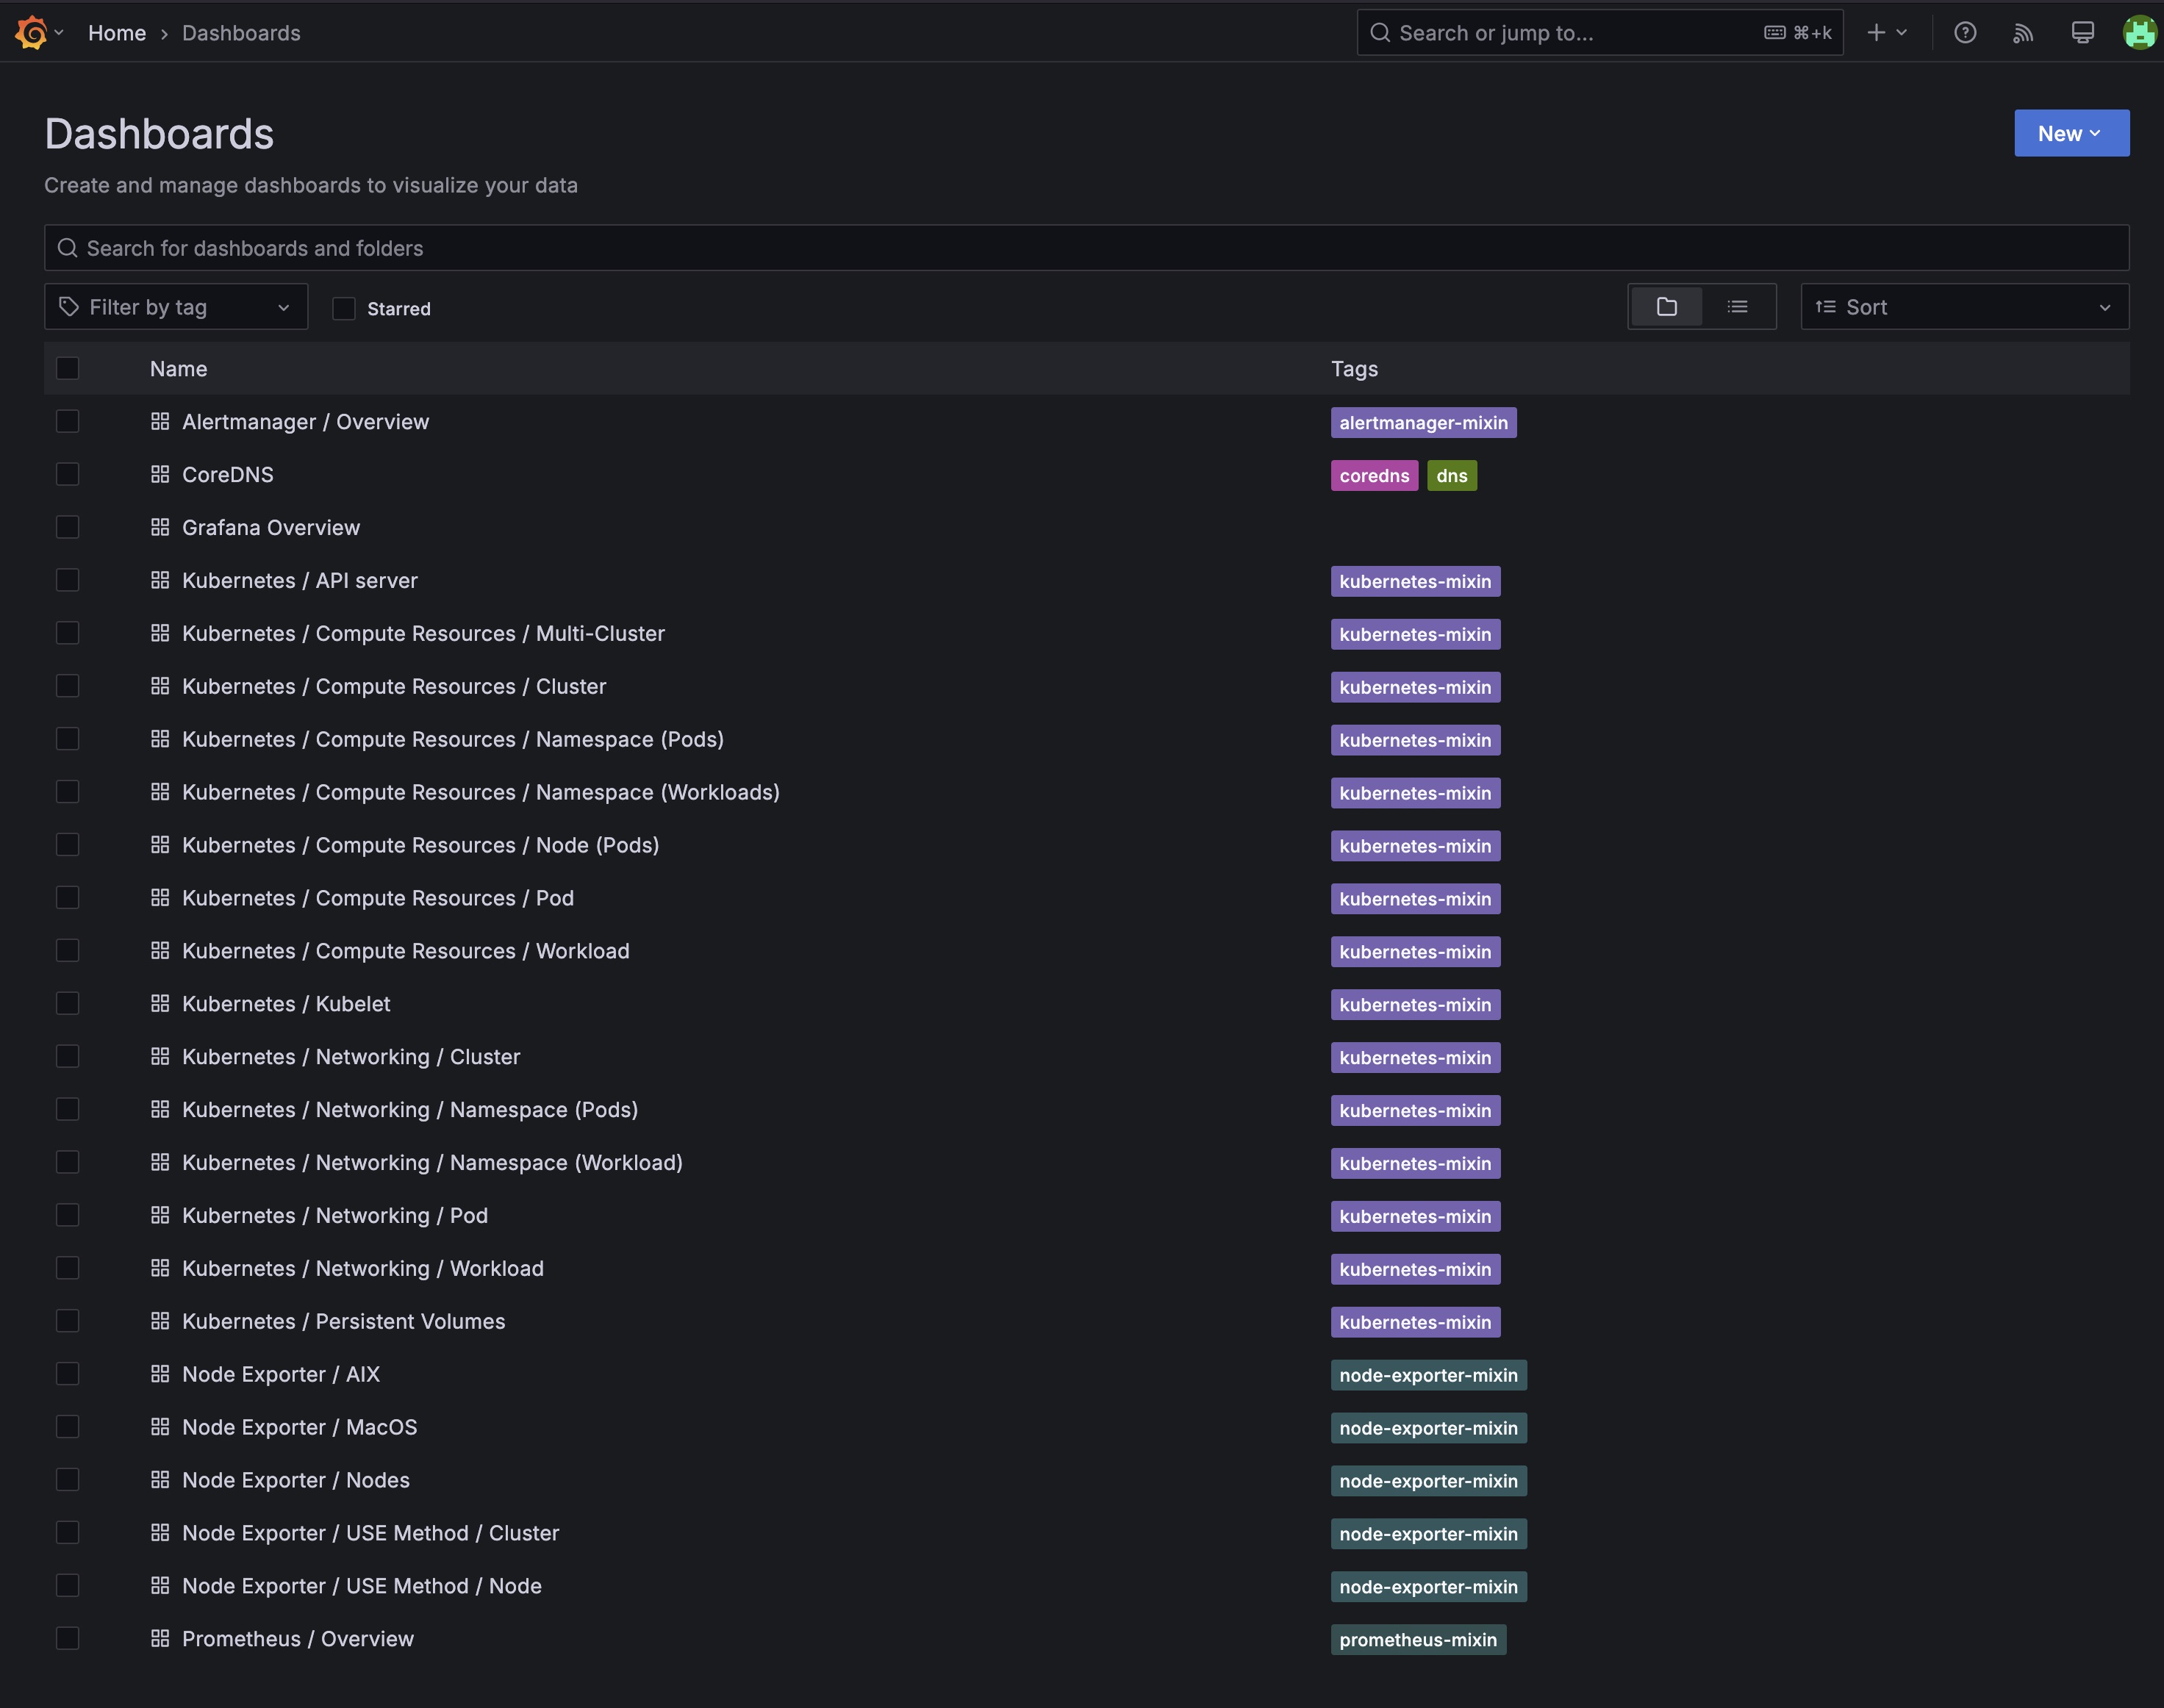Expand the New button dropdown arrow
The image size is (2164, 1708).
[x=2097, y=132]
